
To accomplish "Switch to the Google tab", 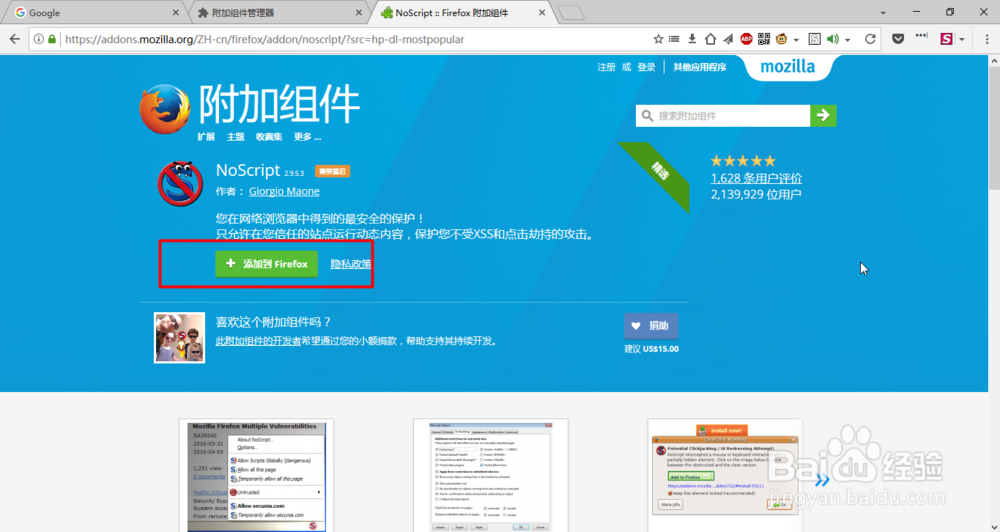I will coord(96,13).
